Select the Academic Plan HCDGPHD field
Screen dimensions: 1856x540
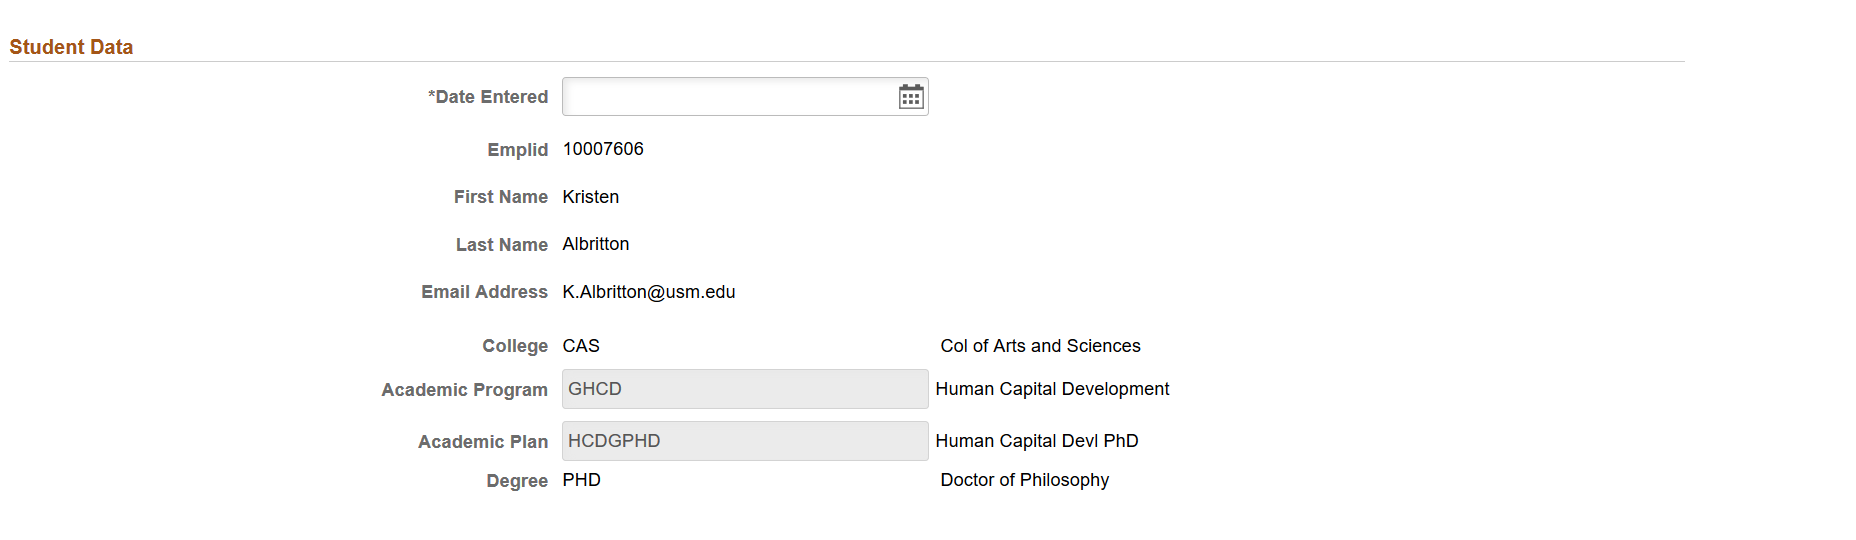745,441
